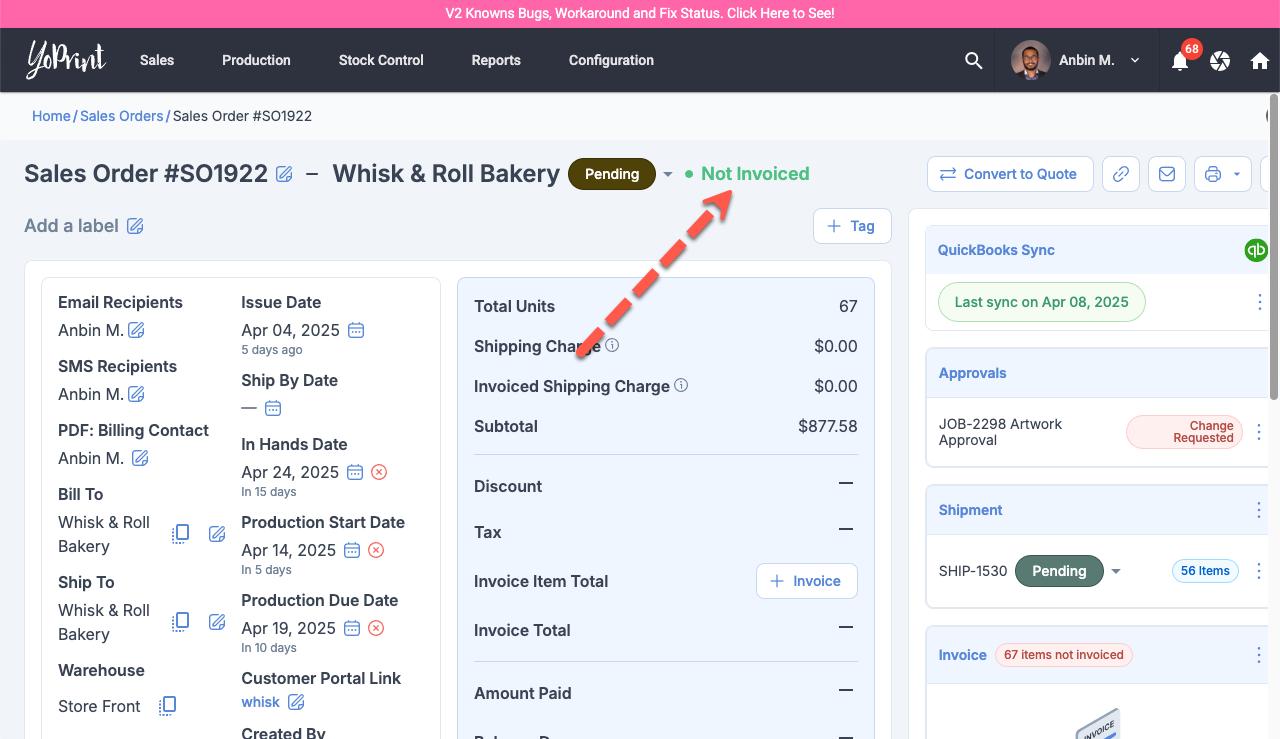Open the Stock Control menu
The image size is (1280, 739).
381,60
